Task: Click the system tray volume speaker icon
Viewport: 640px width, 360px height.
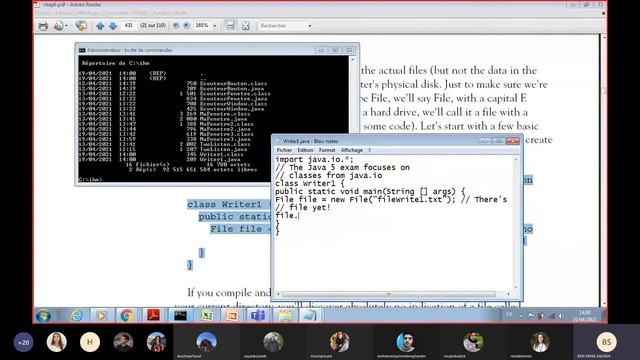Action: [561, 316]
